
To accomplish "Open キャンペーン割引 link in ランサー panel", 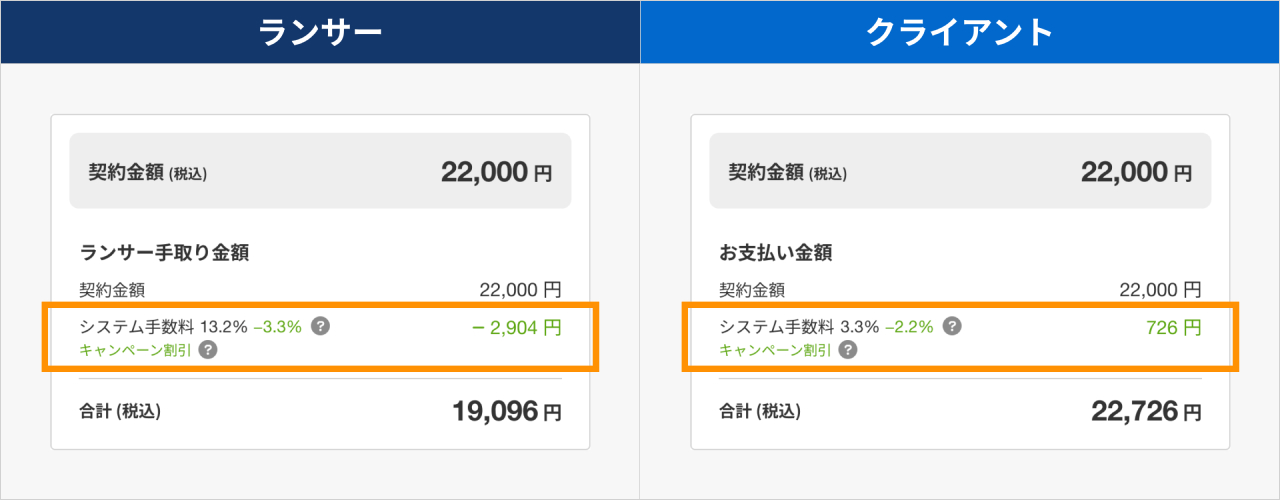I will [136, 350].
